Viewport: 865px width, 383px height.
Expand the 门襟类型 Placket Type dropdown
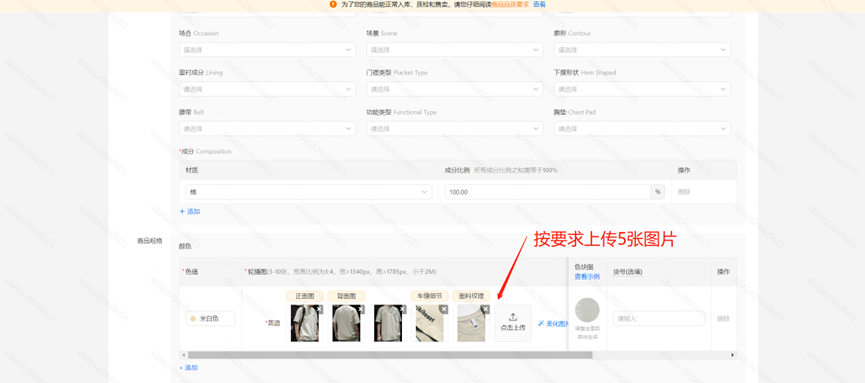click(x=455, y=89)
